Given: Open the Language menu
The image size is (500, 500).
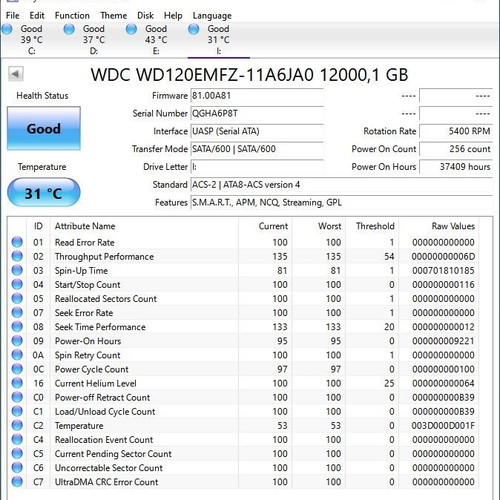Looking at the screenshot, I should (x=212, y=16).
